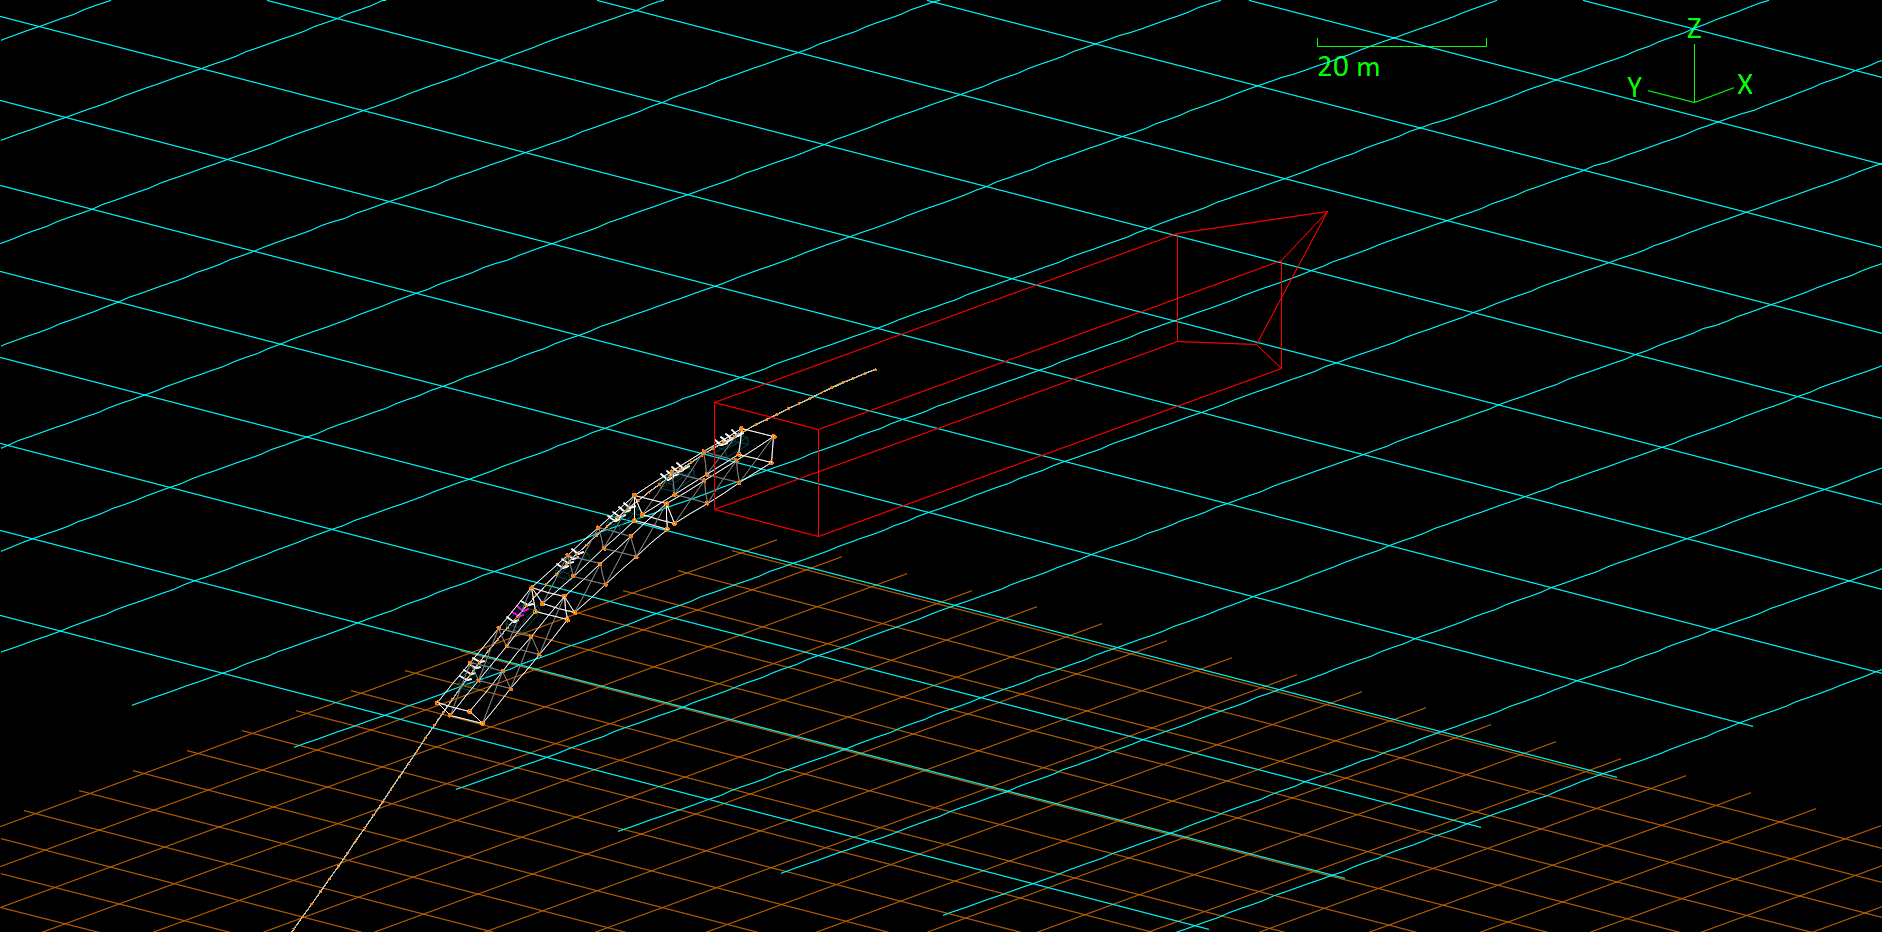Image resolution: width=1882 pixels, height=932 pixels.
Task: Click the pointed bow tip of red vessel
Action: click(x=1326, y=212)
